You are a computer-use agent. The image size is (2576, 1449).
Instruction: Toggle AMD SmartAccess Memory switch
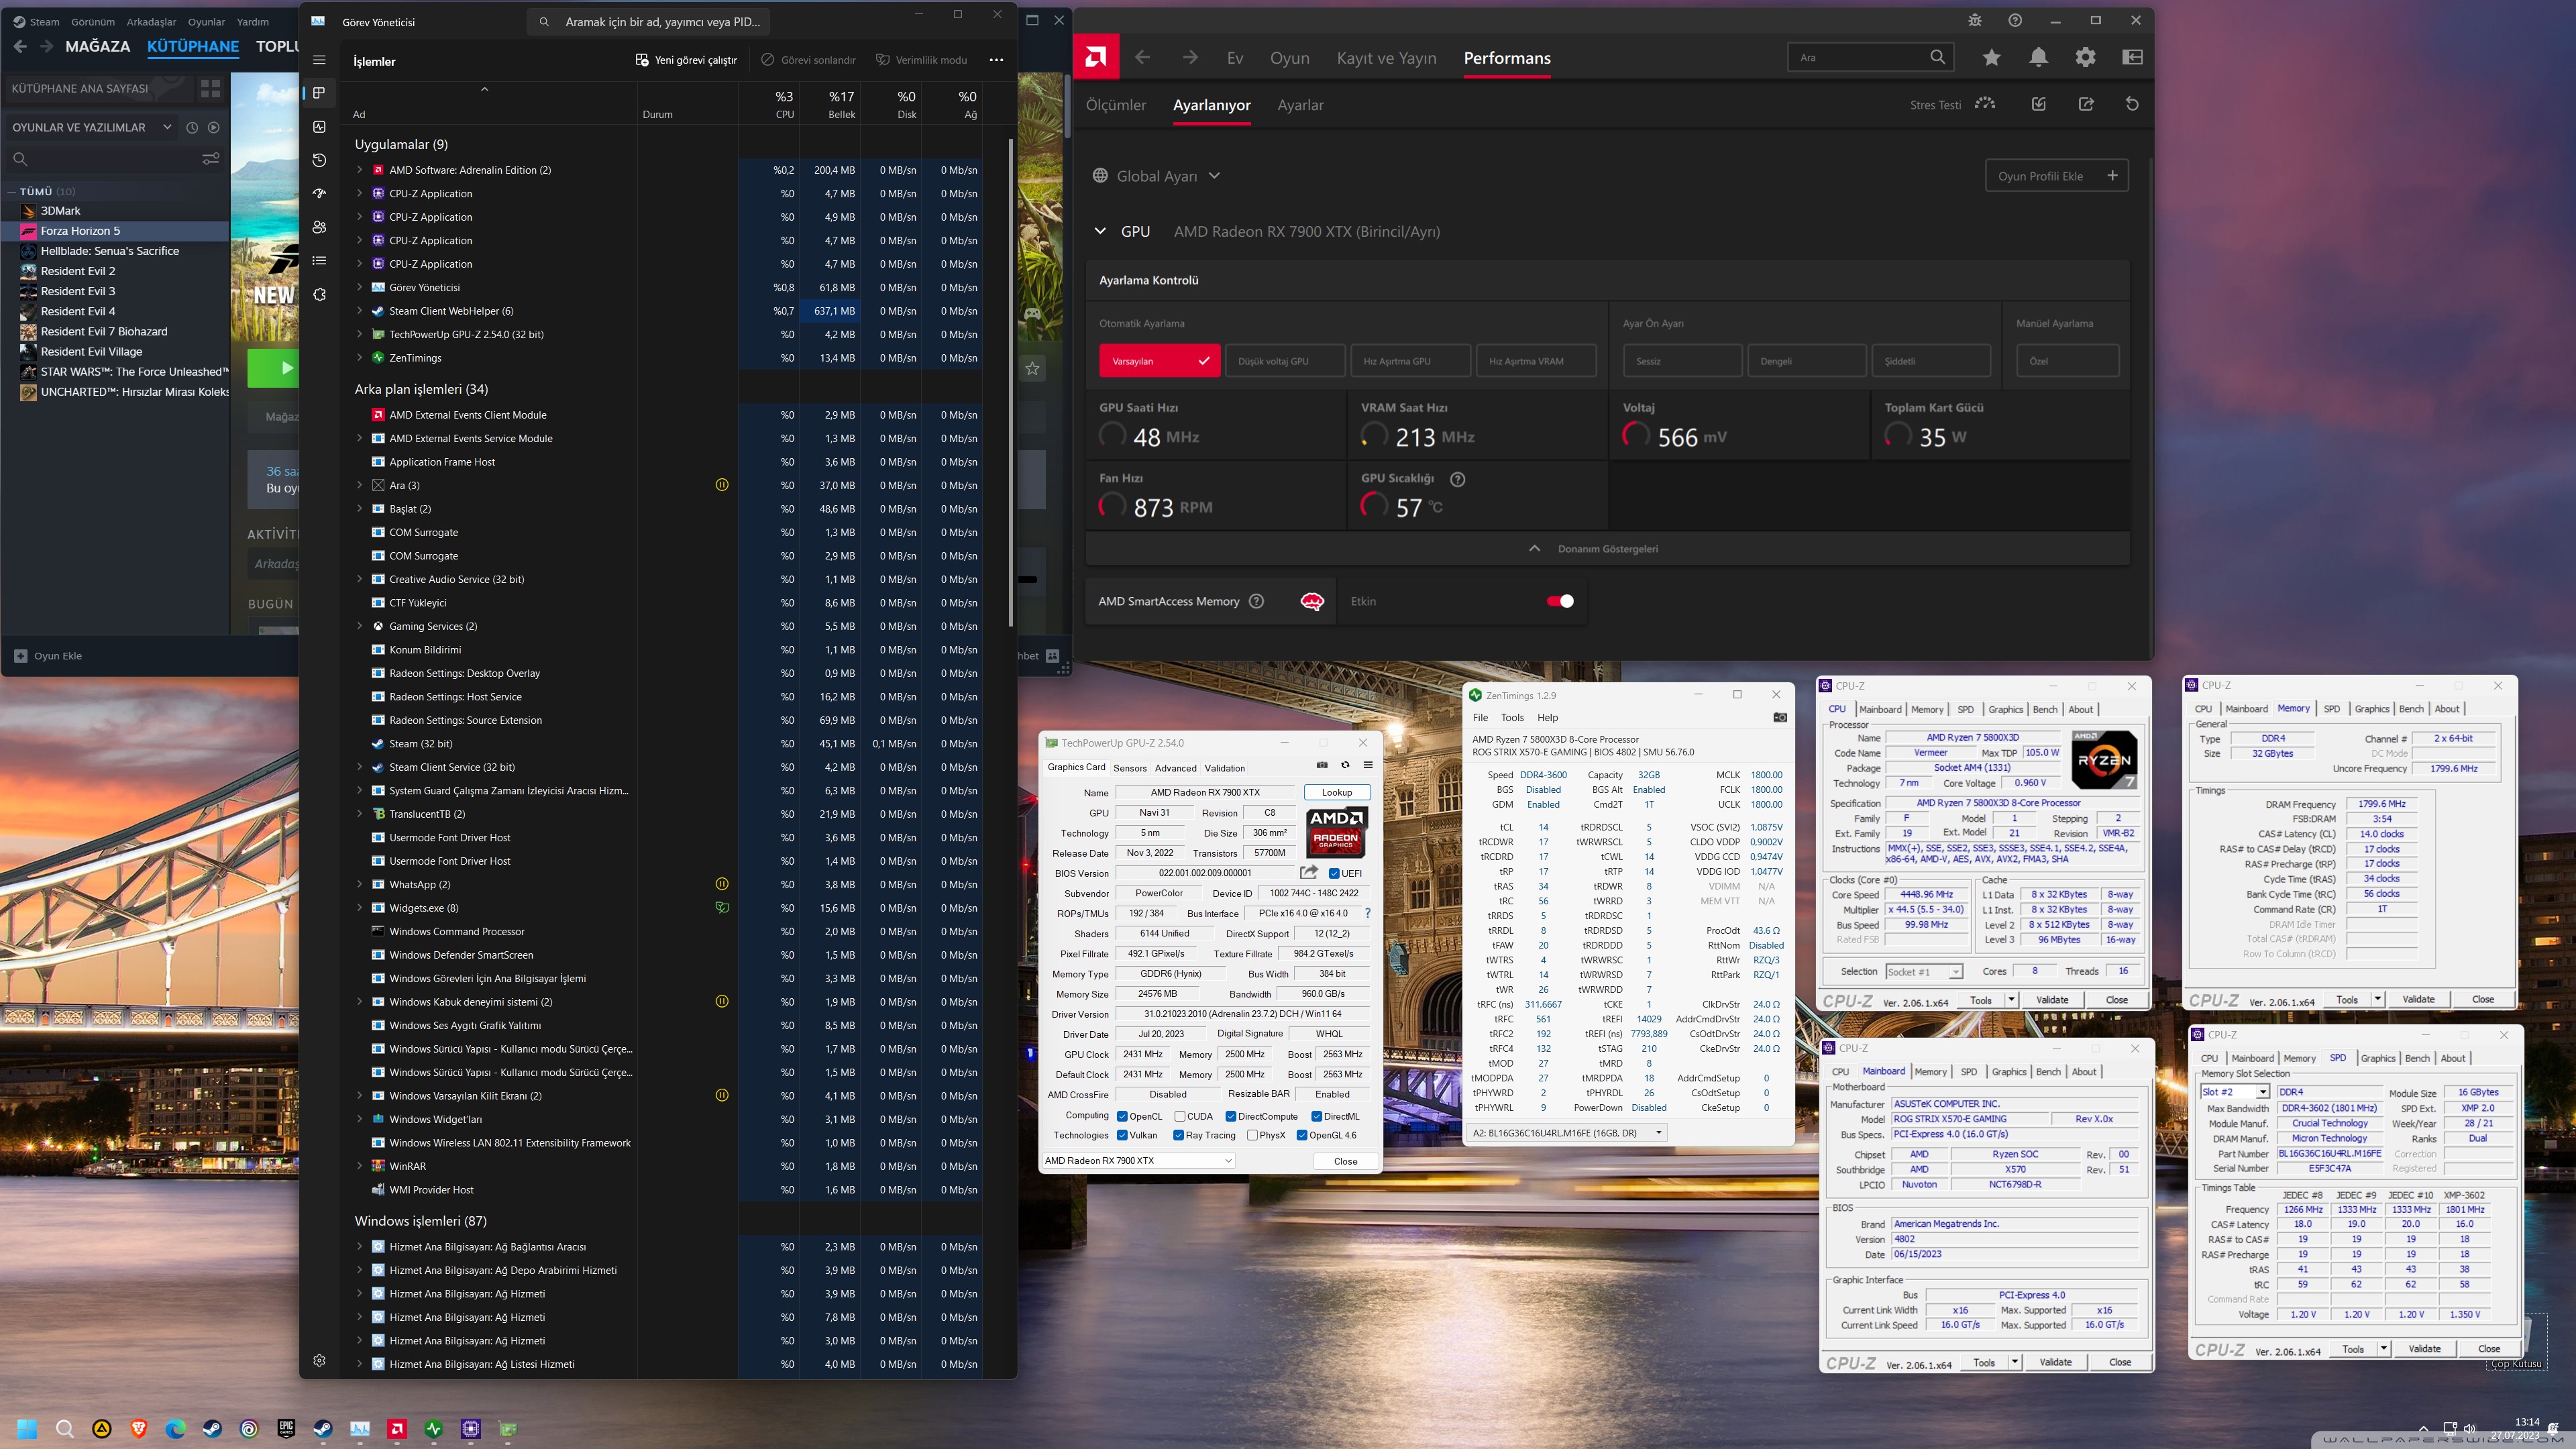pos(1560,601)
